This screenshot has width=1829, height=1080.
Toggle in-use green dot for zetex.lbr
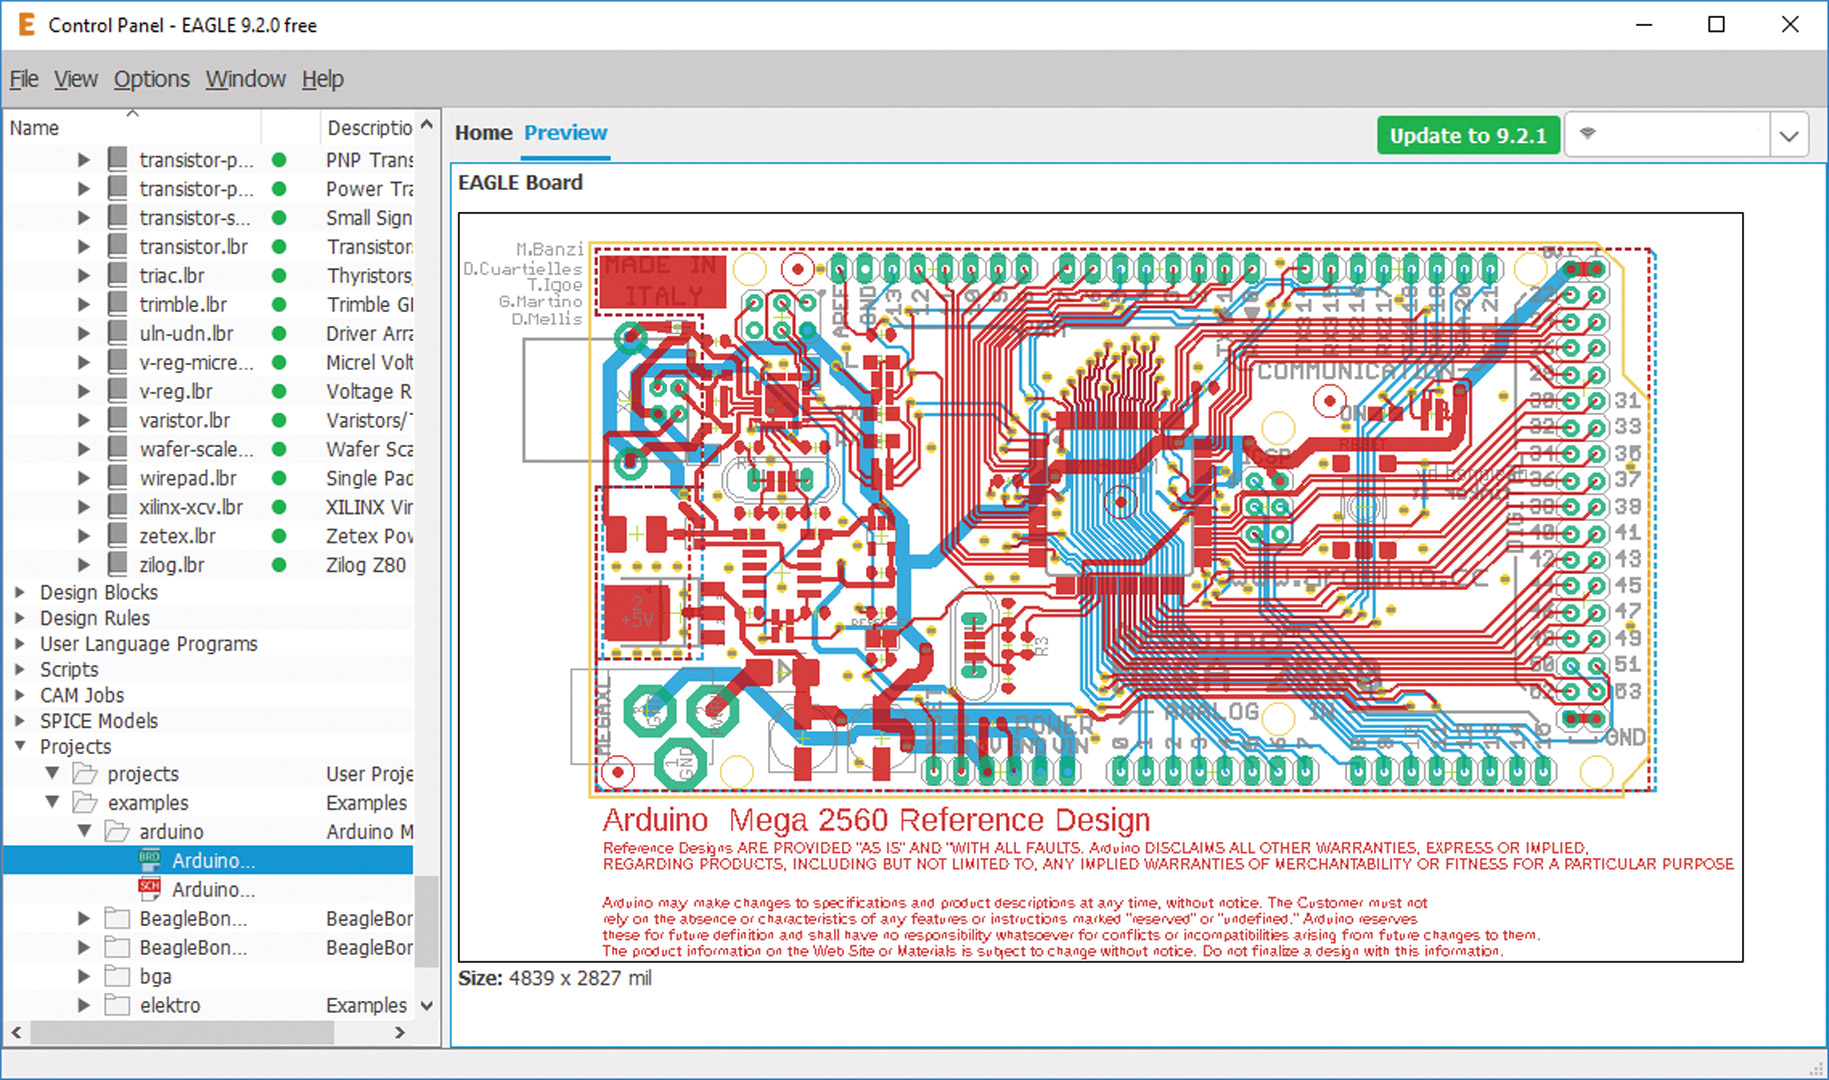click(x=279, y=537)
